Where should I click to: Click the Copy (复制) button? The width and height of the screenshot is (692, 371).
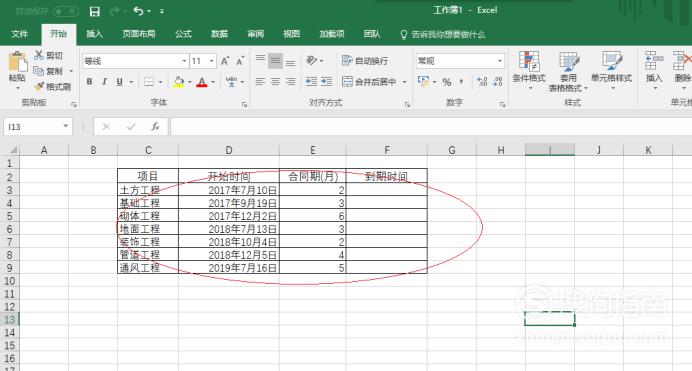pos(49,71)
